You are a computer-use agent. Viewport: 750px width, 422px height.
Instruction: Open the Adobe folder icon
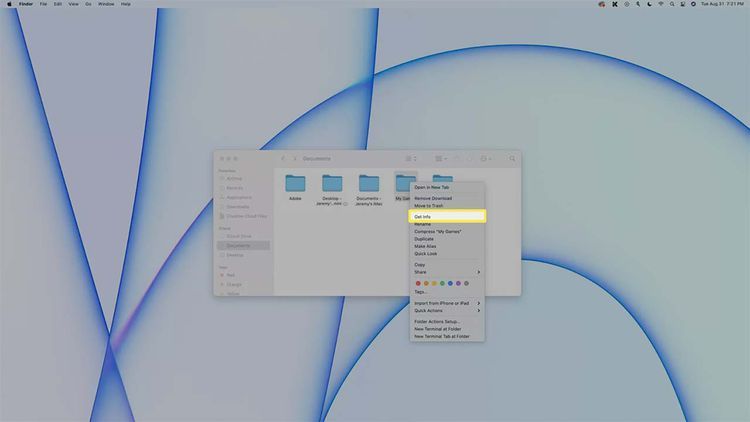pos(295,183)
